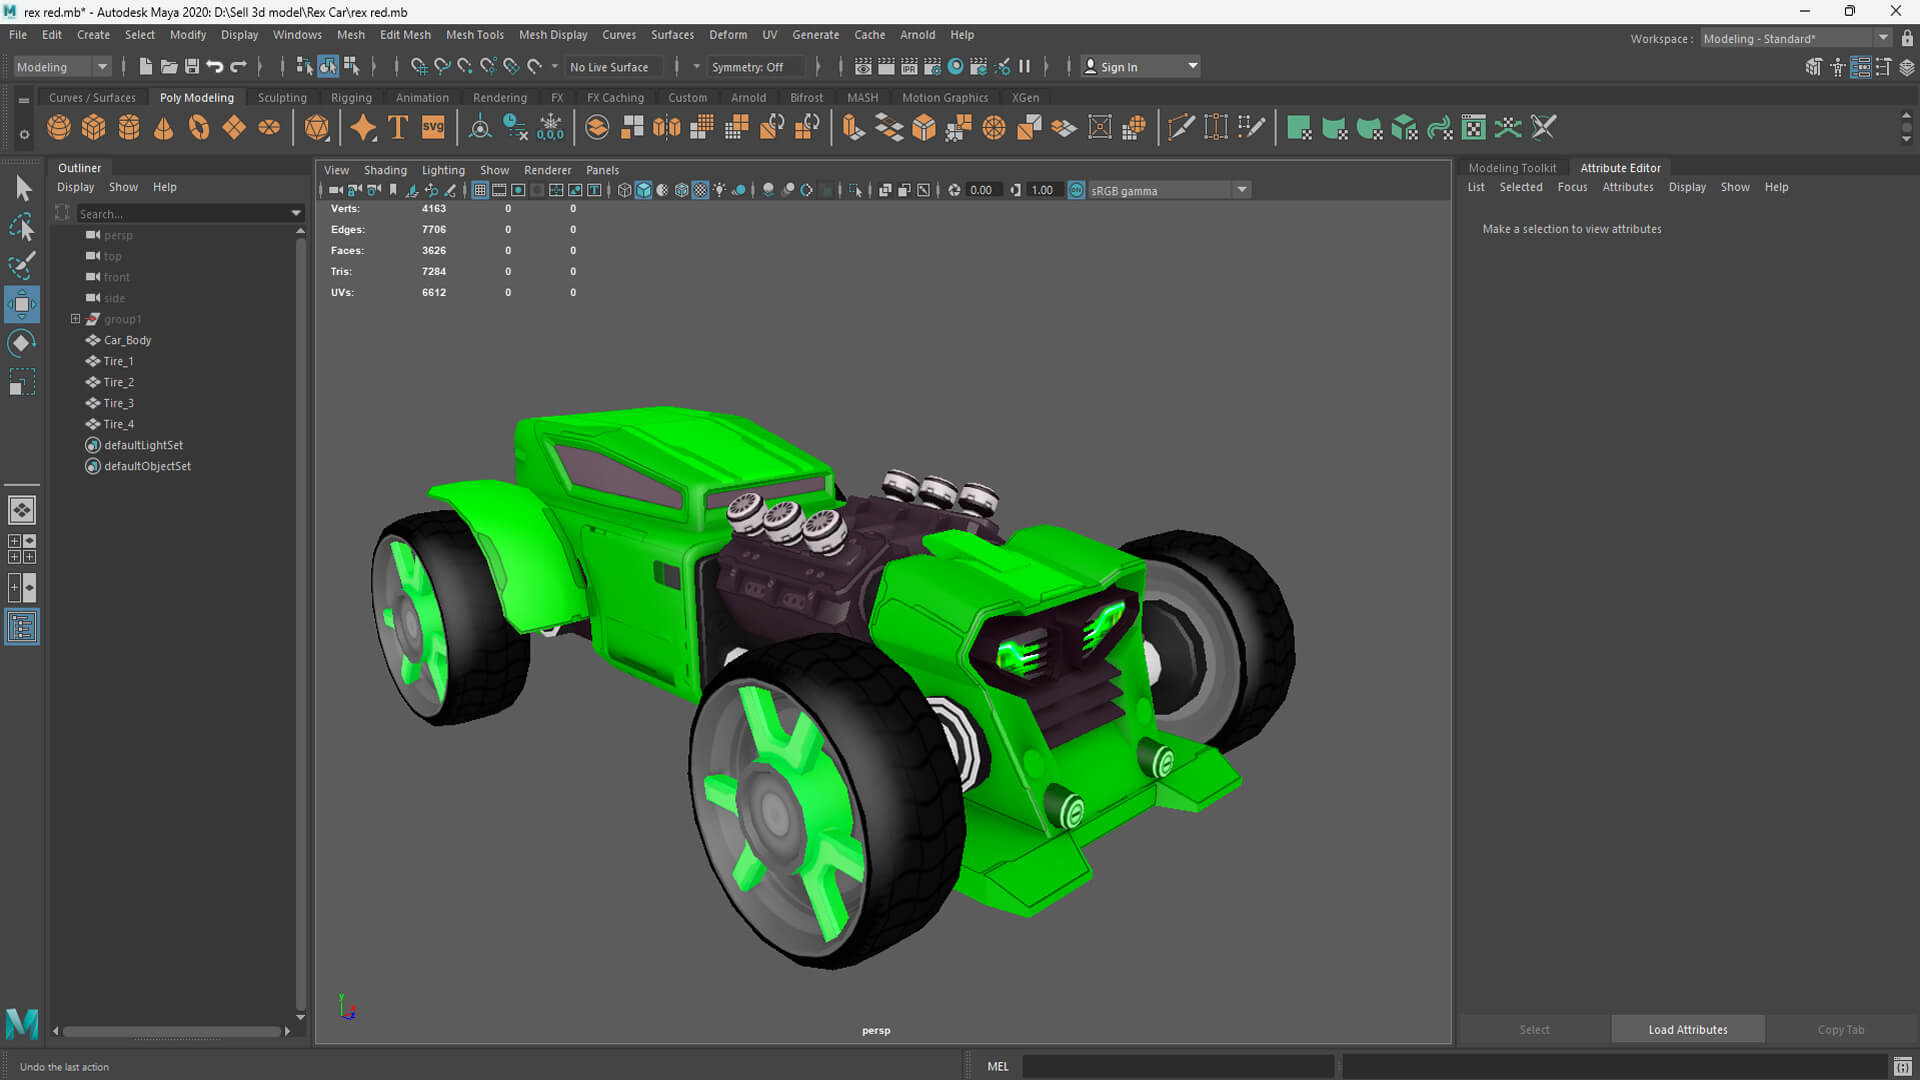Viewport: 1920px width, 1080px height.
Task: Activate the Select tool arrow in toolbox
Action: tap(22, 189)
